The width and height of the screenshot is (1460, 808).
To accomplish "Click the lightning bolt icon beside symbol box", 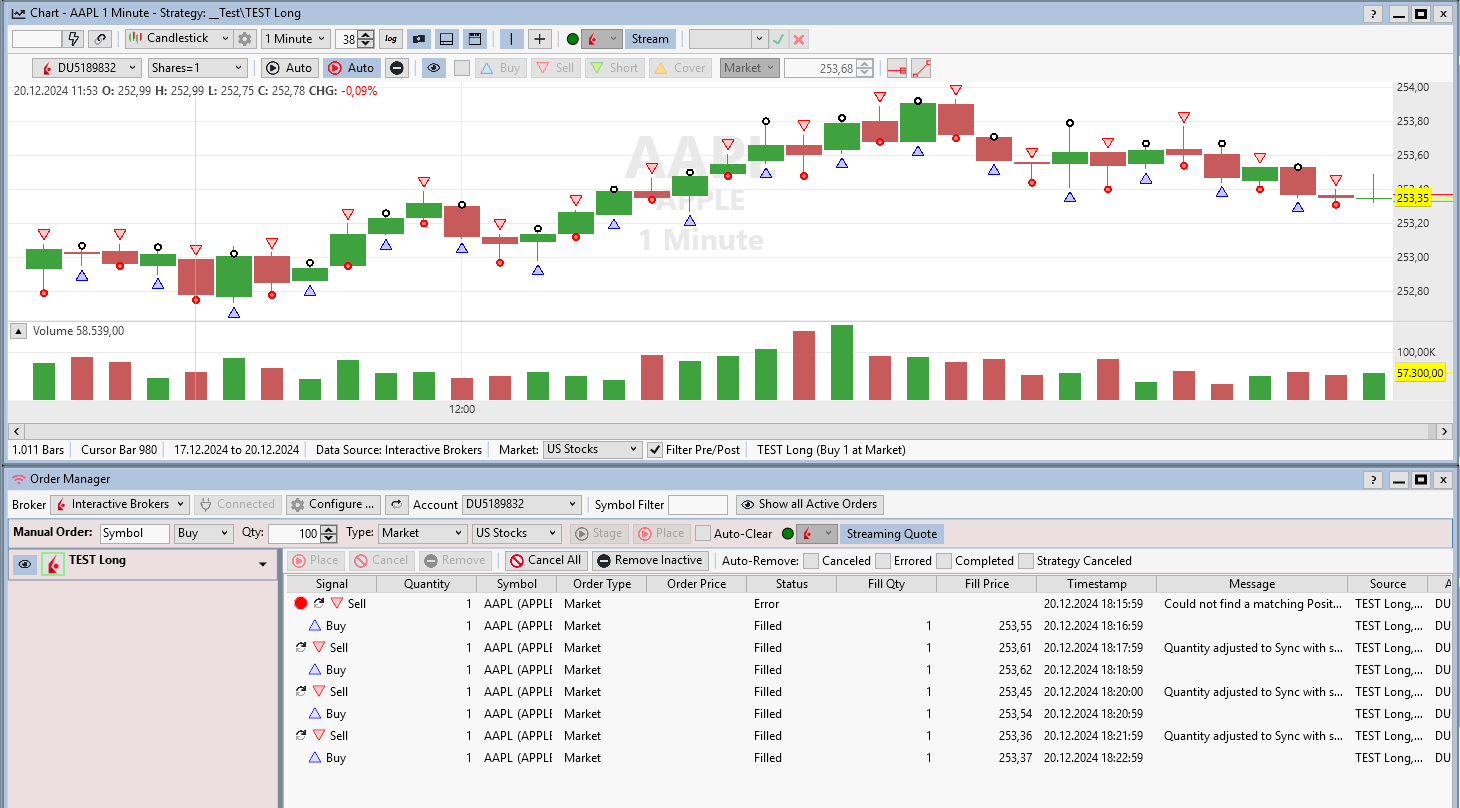I will 73,39.
